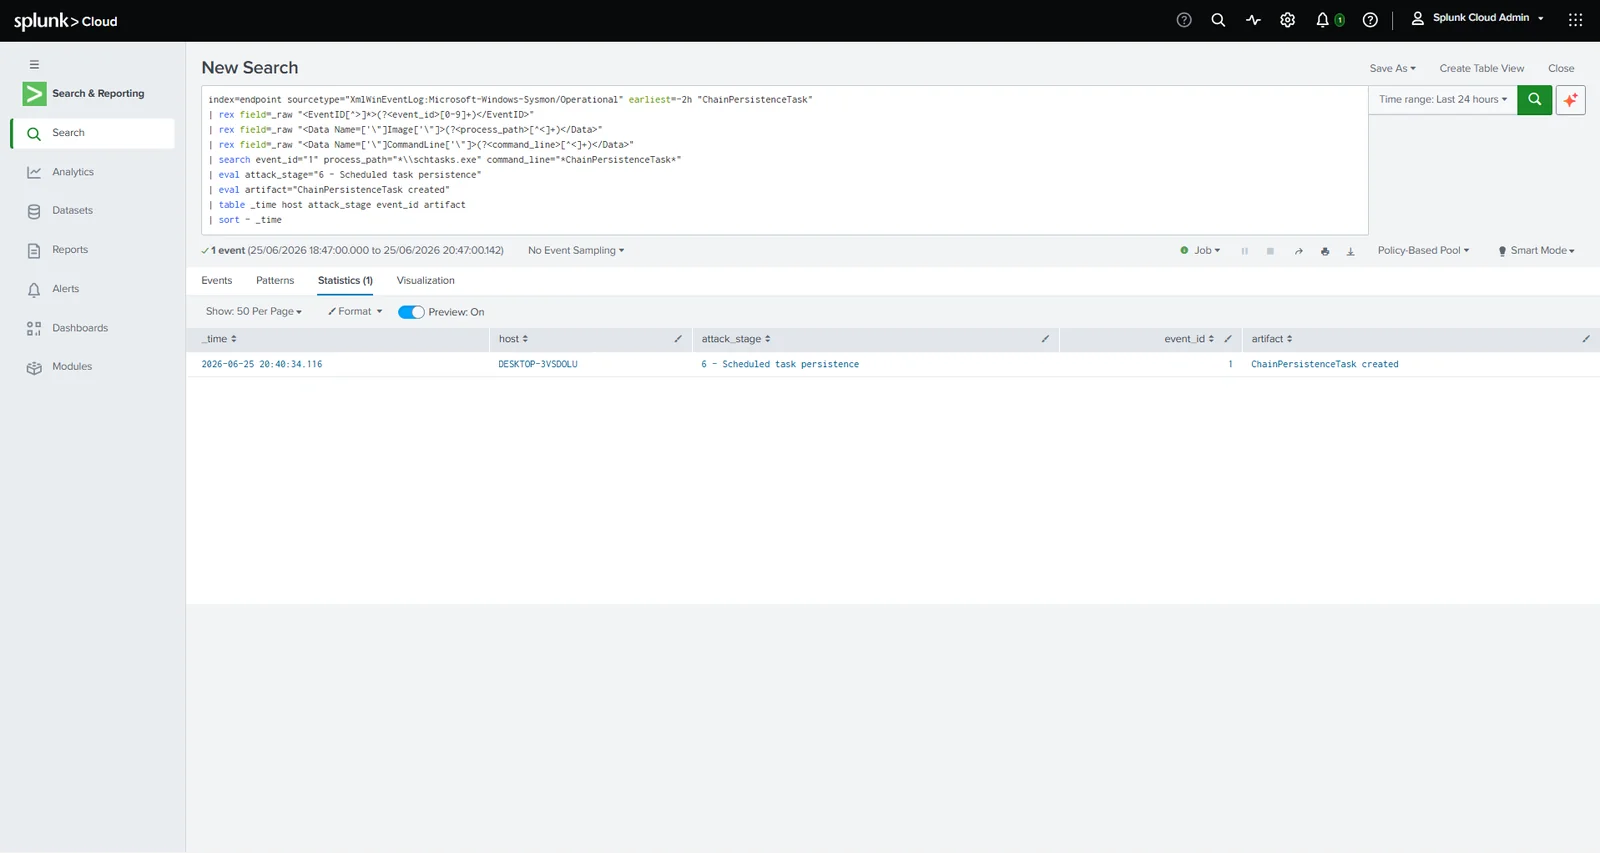Open the Format dropdown
Screen dimensions: 1600x853
(x=355, y=312)
